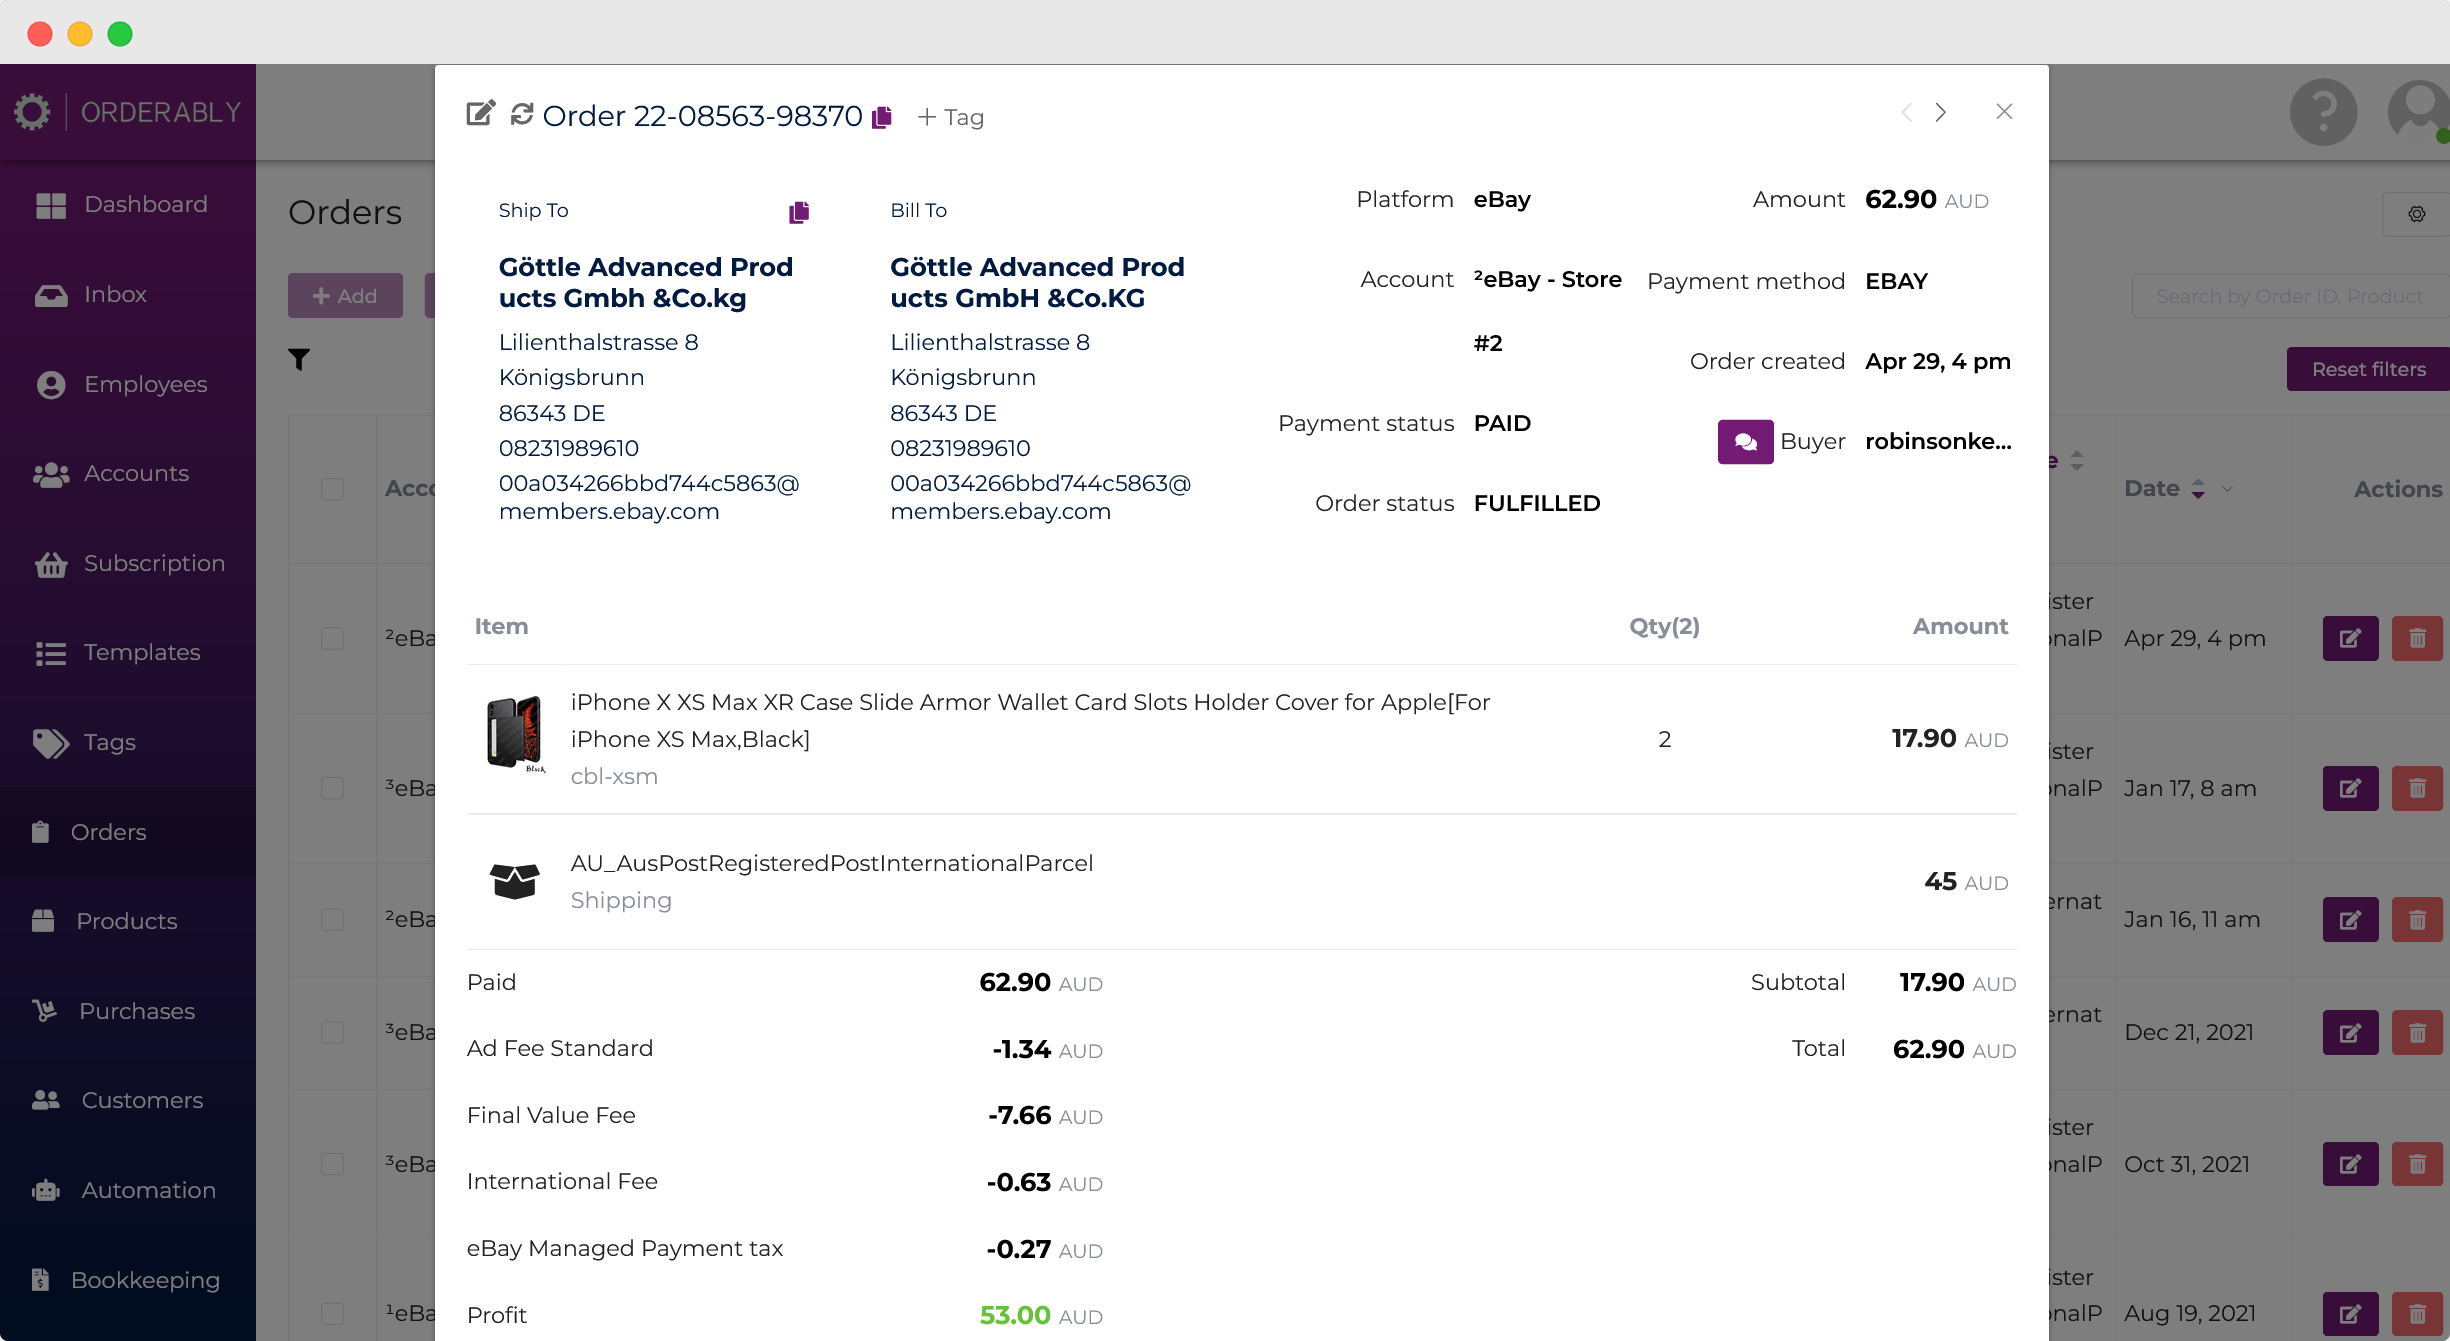Click the iPhone X XS Max case item title
This screenshot has height=1341, width=2450.
click(x=1030, y=720)
